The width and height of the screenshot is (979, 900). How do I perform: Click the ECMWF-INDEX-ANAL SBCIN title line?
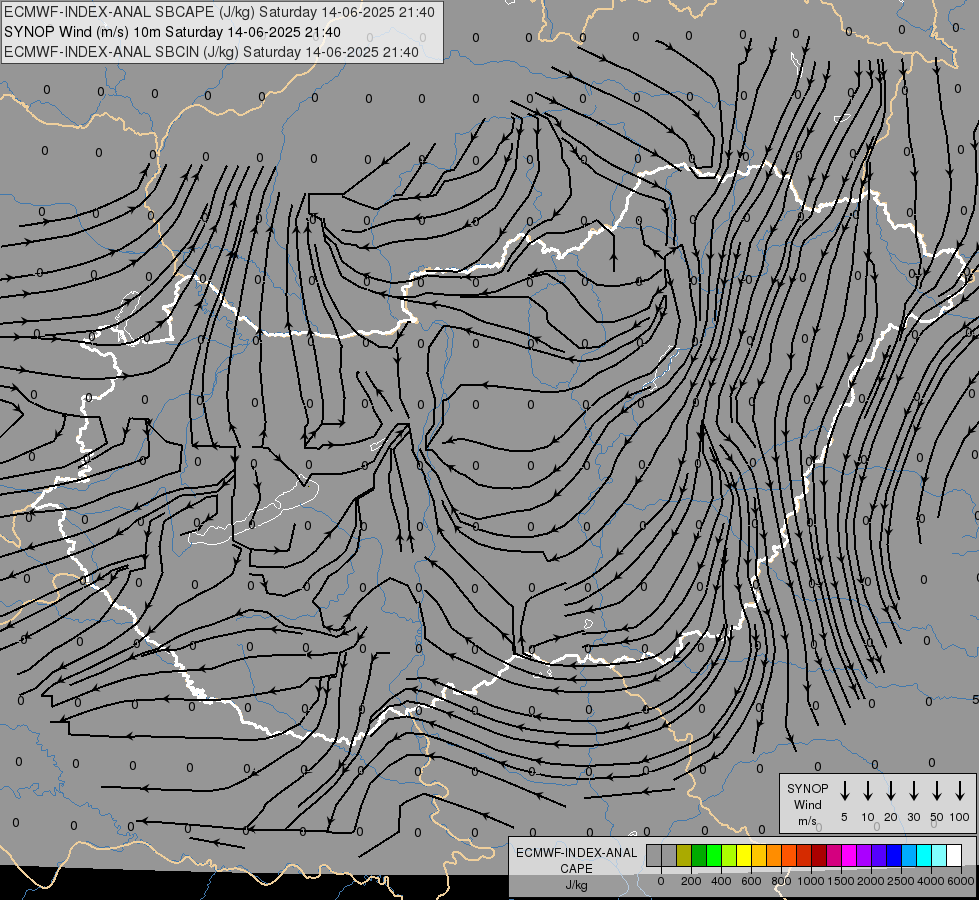[x=211, y=52]
